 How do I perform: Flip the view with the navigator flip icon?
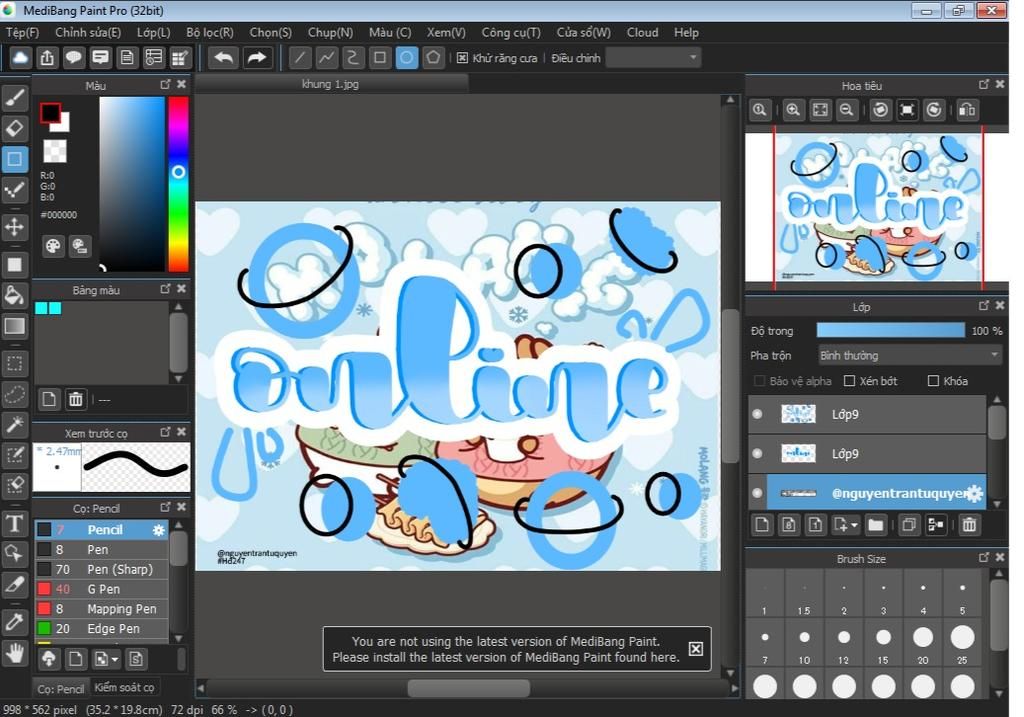point(967,110)
